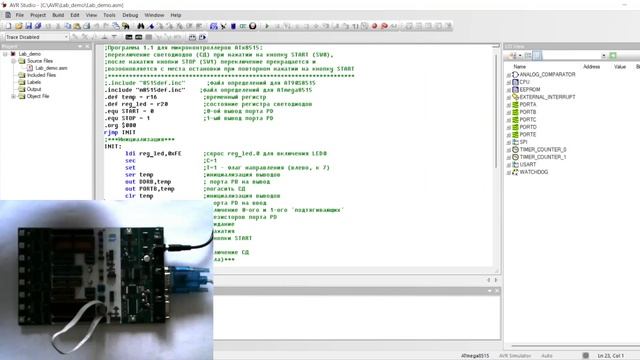Toggle bookmark with the blue flag icon
640x360 pixels.
tap(151, 26)
